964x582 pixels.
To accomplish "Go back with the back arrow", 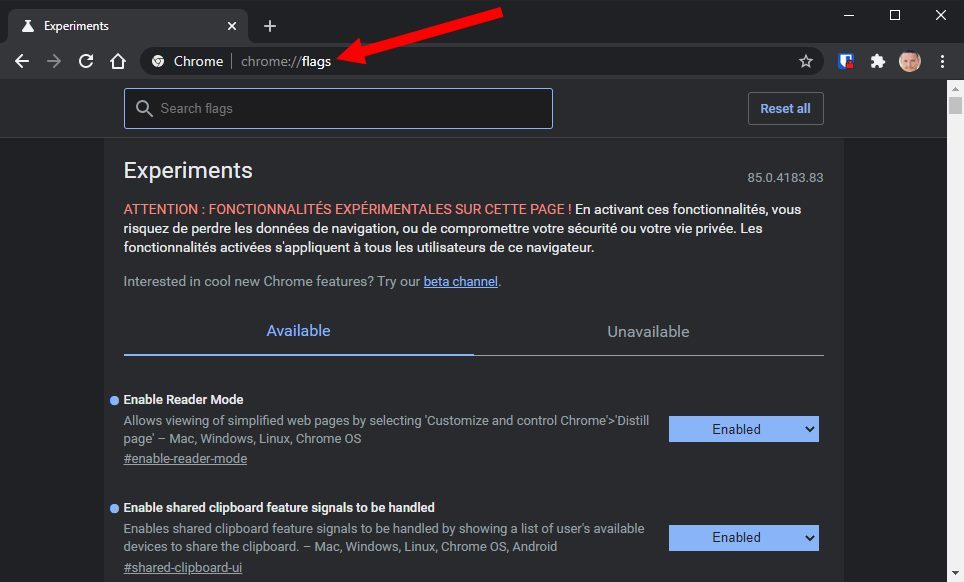I will [x=22, y=61].
